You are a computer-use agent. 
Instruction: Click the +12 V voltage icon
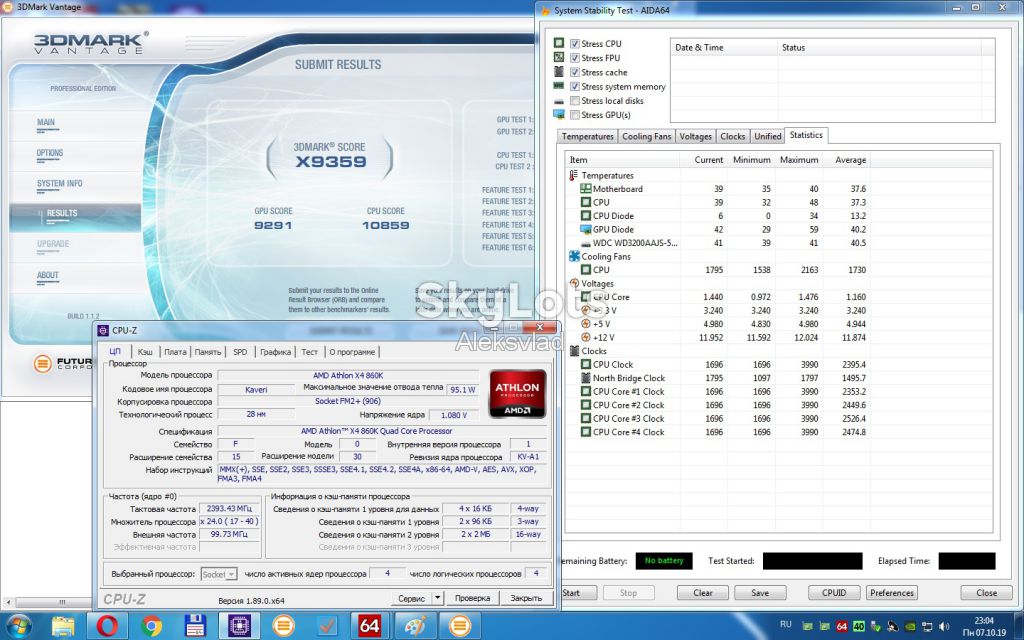click(x=586, y=337)
